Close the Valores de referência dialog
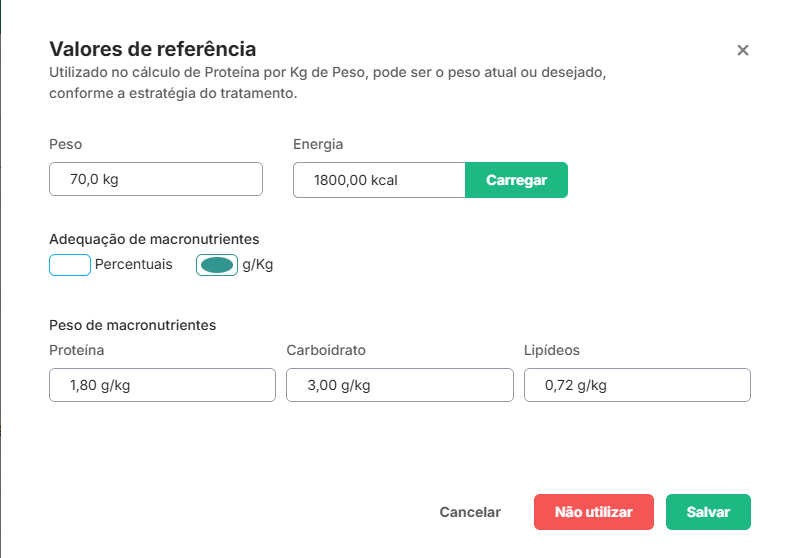This screenshot has width=796, height=558. (743, 50)
